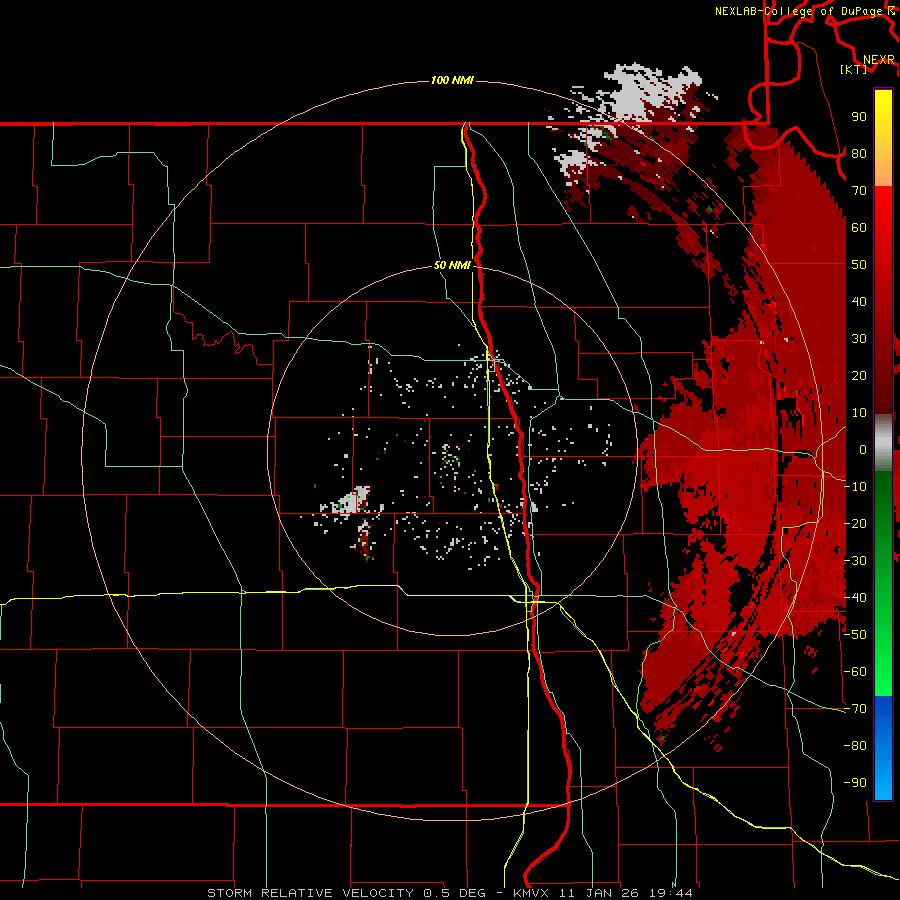This screenshot has height=900, width=900.
Task: Select the -60 value on velocity scale
Action: (x=855, y=672)
